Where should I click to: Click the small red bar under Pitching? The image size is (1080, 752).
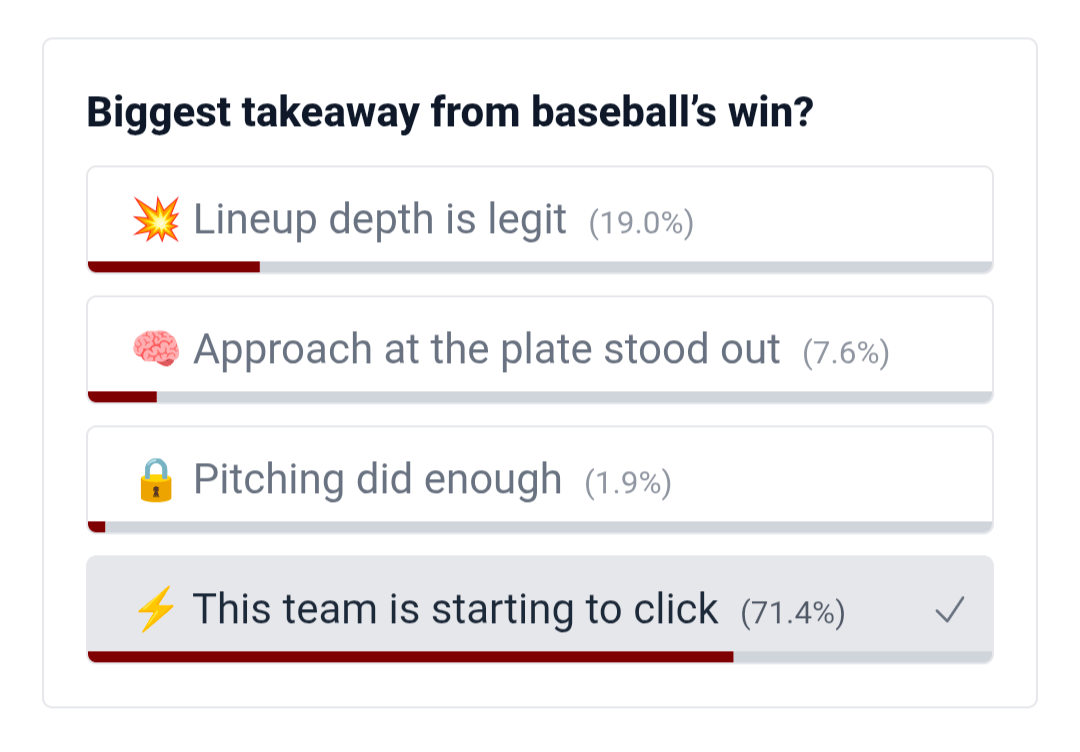coord(97,527)
